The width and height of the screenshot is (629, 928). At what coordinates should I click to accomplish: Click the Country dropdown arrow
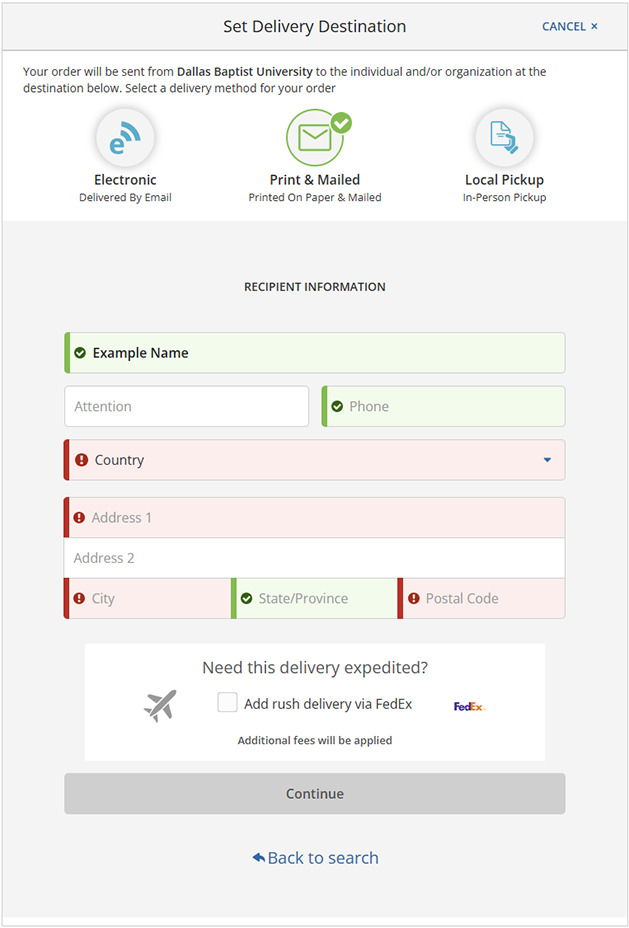point(547,460)
